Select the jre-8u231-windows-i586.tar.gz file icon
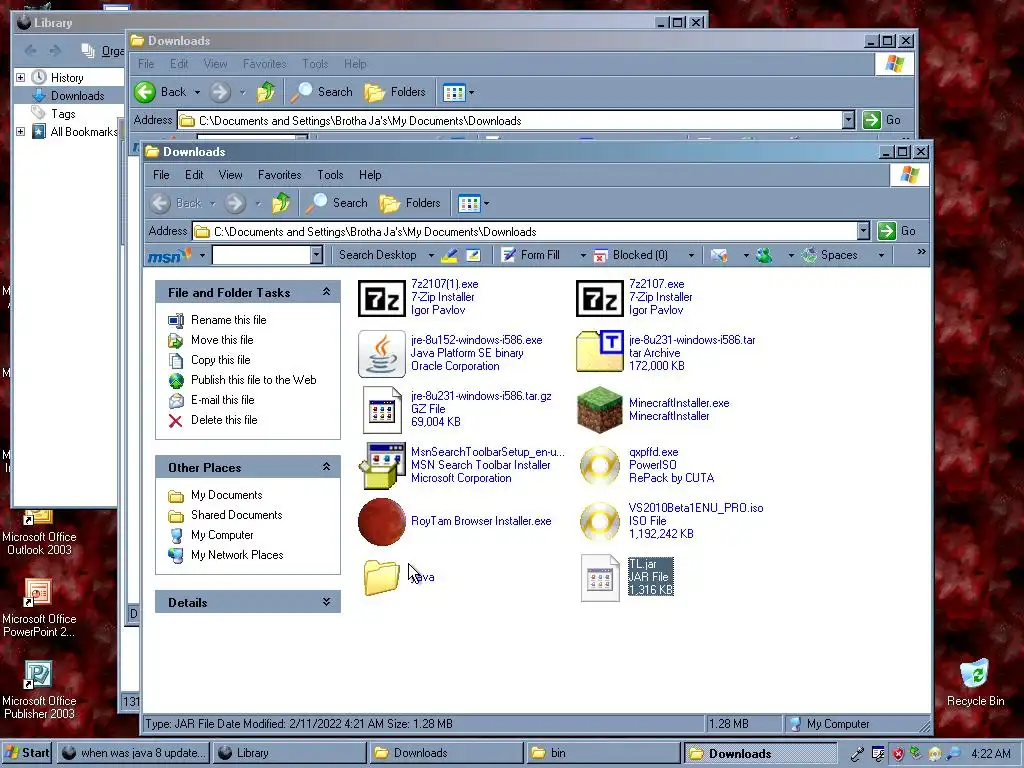The height and width of the screenshot is (768, 1024). click(382, 410)
